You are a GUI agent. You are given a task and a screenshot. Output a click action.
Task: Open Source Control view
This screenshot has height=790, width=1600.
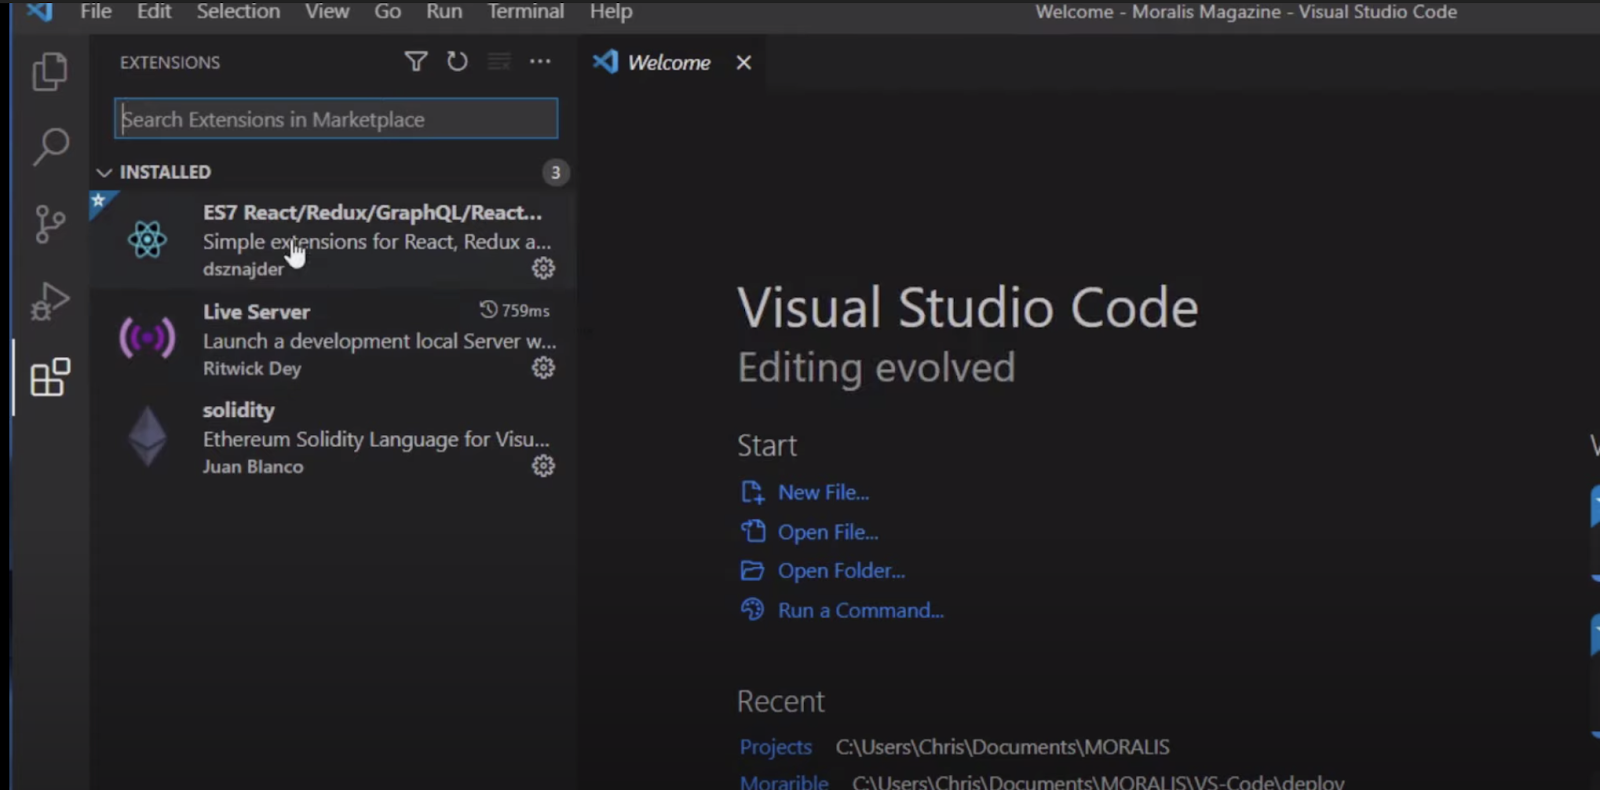tap(49, 224)
